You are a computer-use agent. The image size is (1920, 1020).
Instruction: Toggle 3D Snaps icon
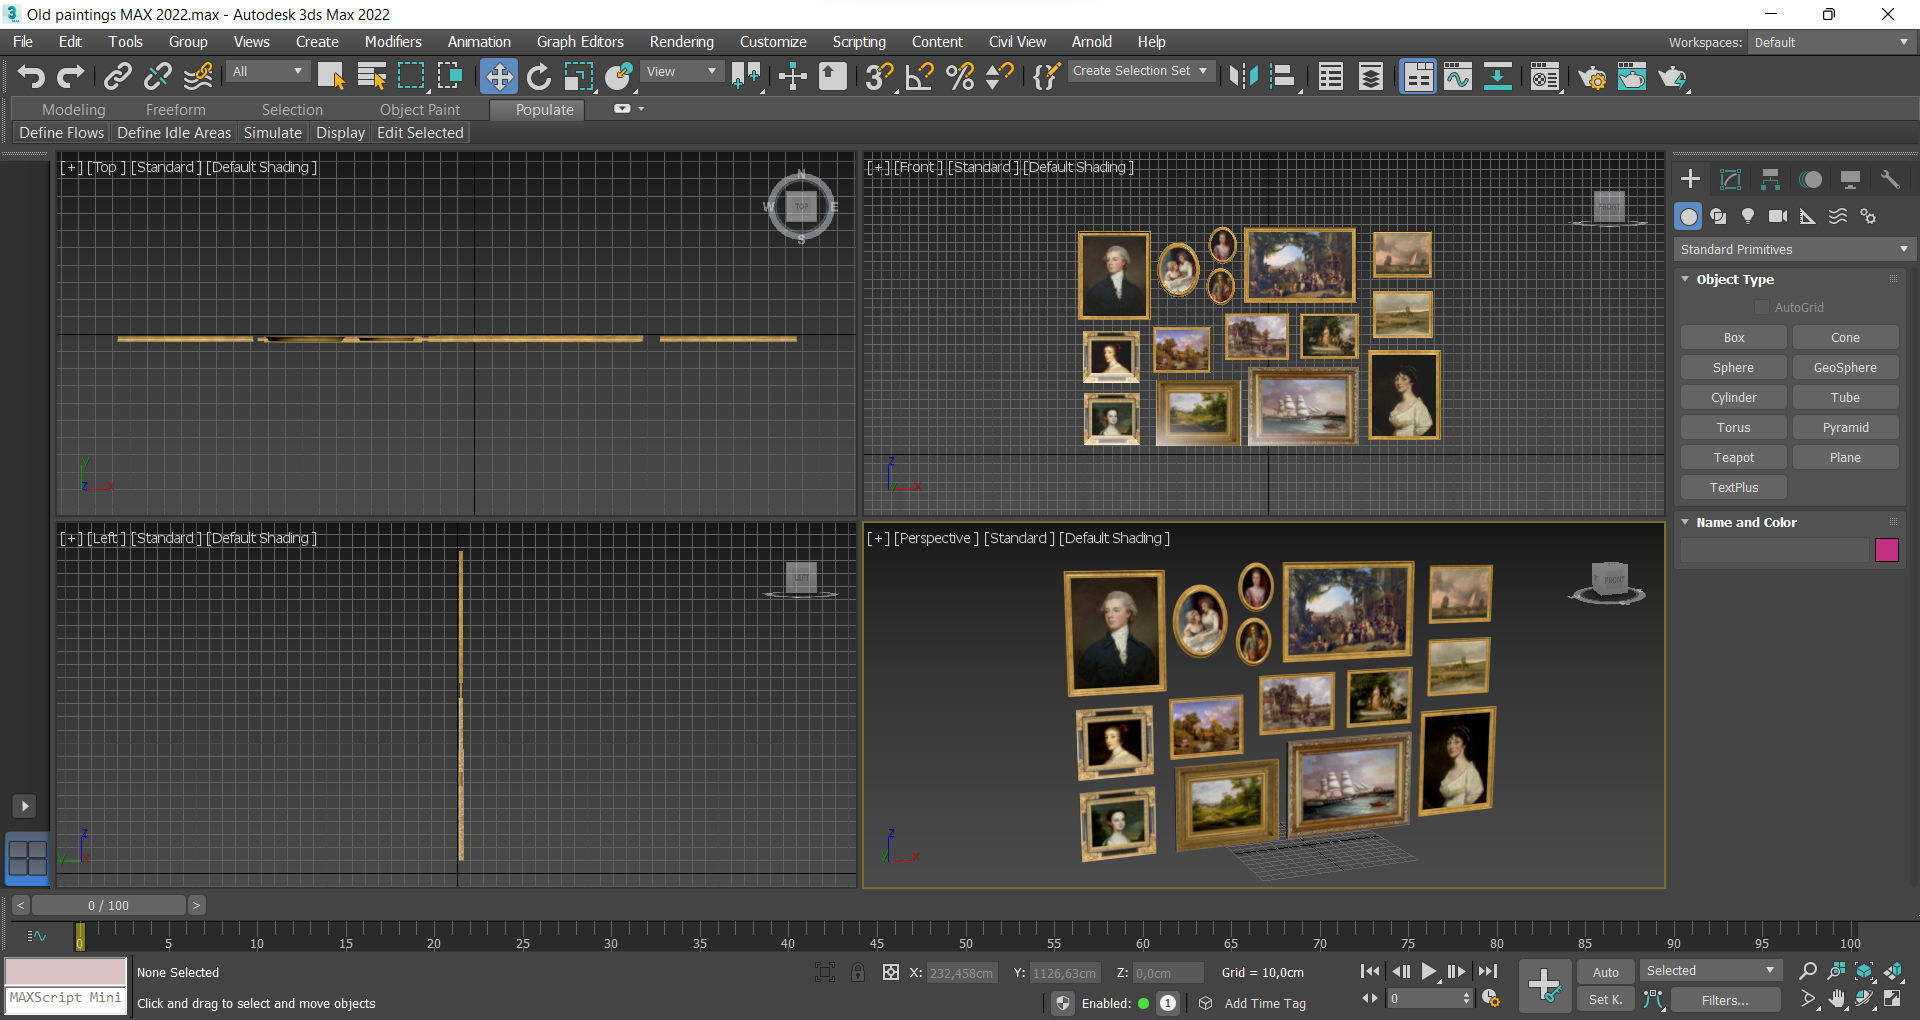click(x=879, y=77)
